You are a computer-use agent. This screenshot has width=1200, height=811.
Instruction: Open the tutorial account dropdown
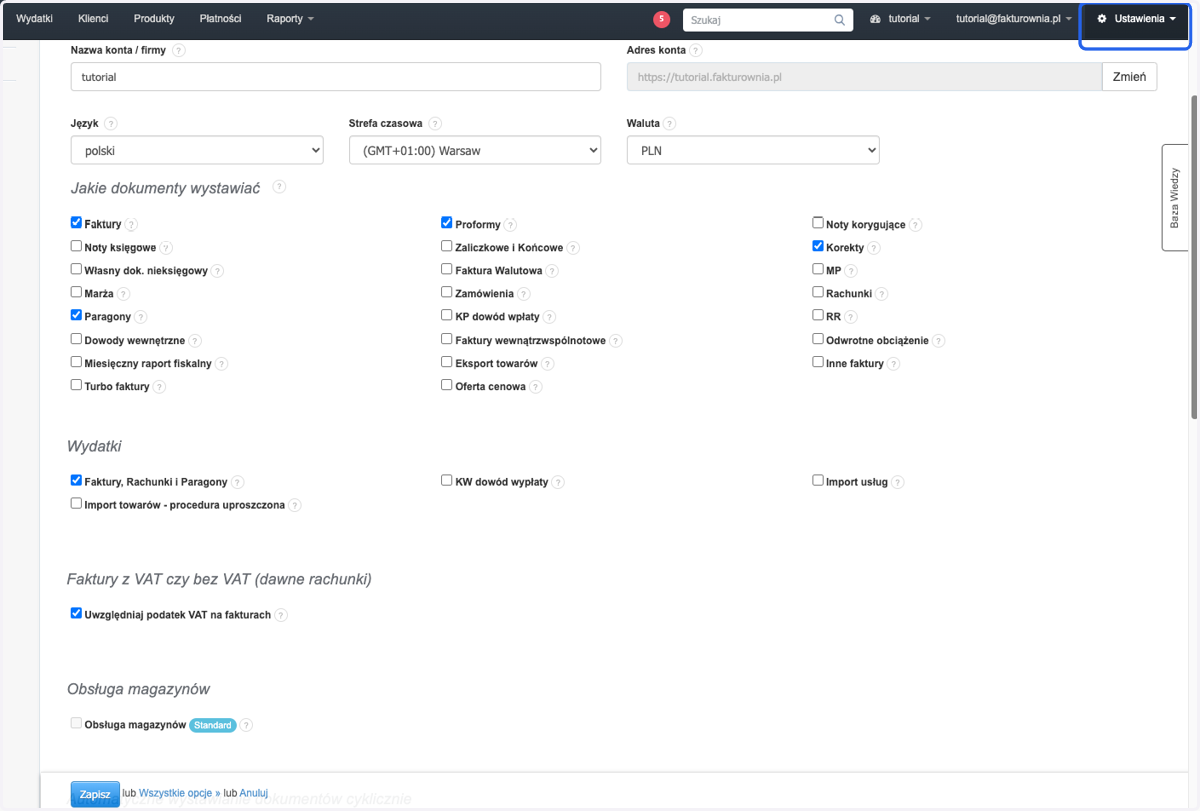(x=901, y=19)
